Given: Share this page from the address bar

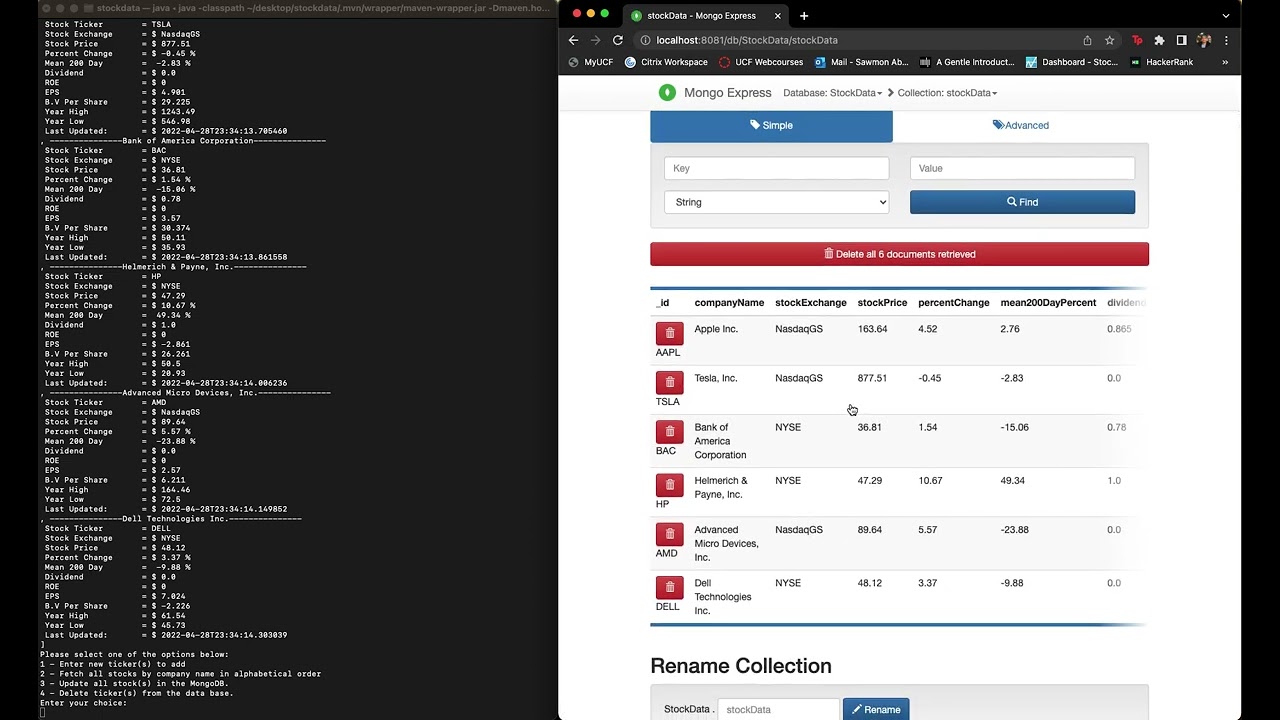Looking at the screenshot, I should tap(1087, 40).
